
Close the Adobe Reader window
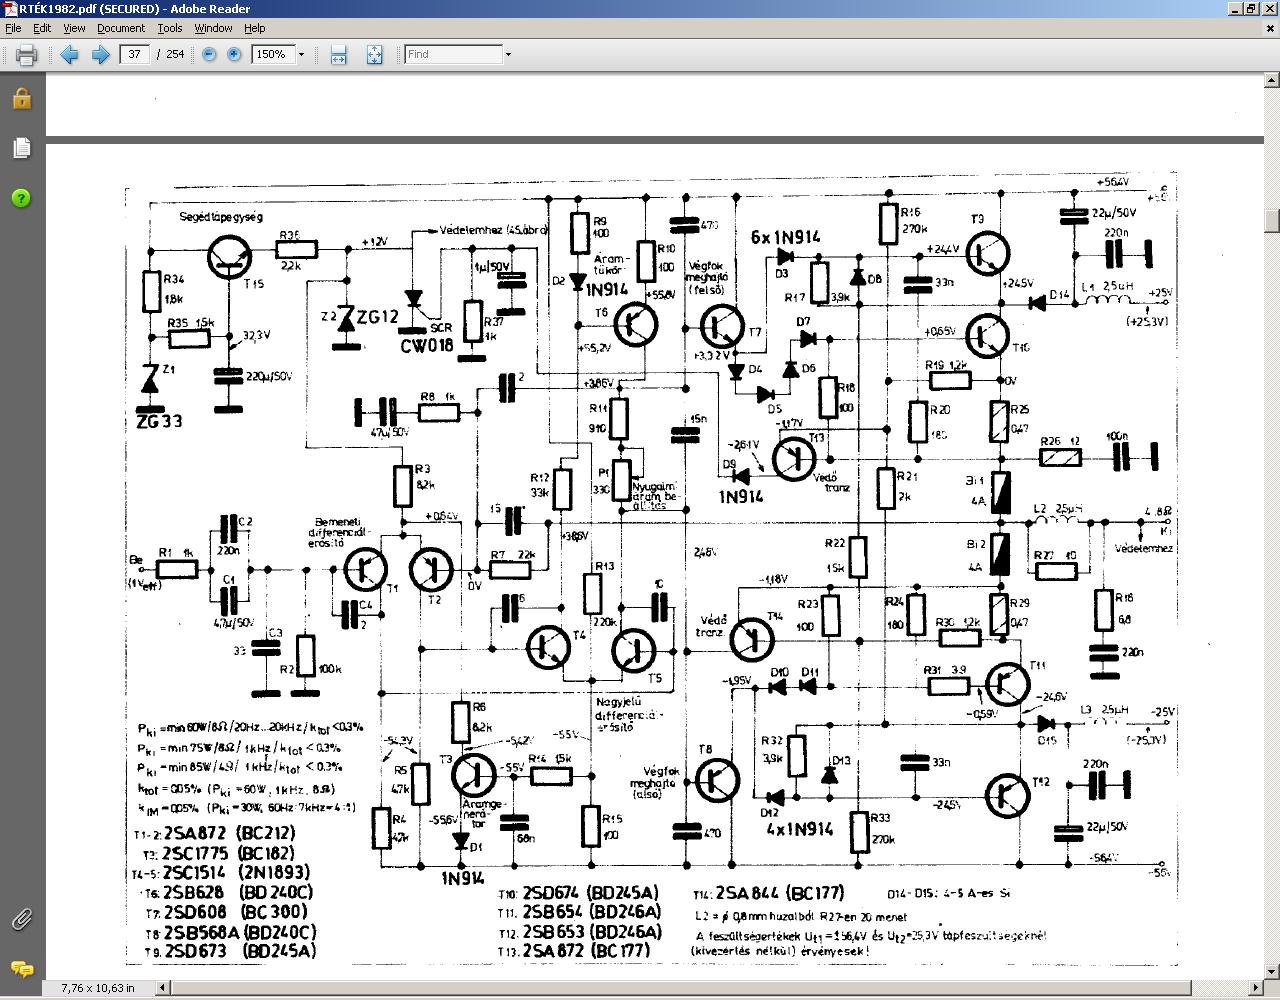click(1271, 9)
